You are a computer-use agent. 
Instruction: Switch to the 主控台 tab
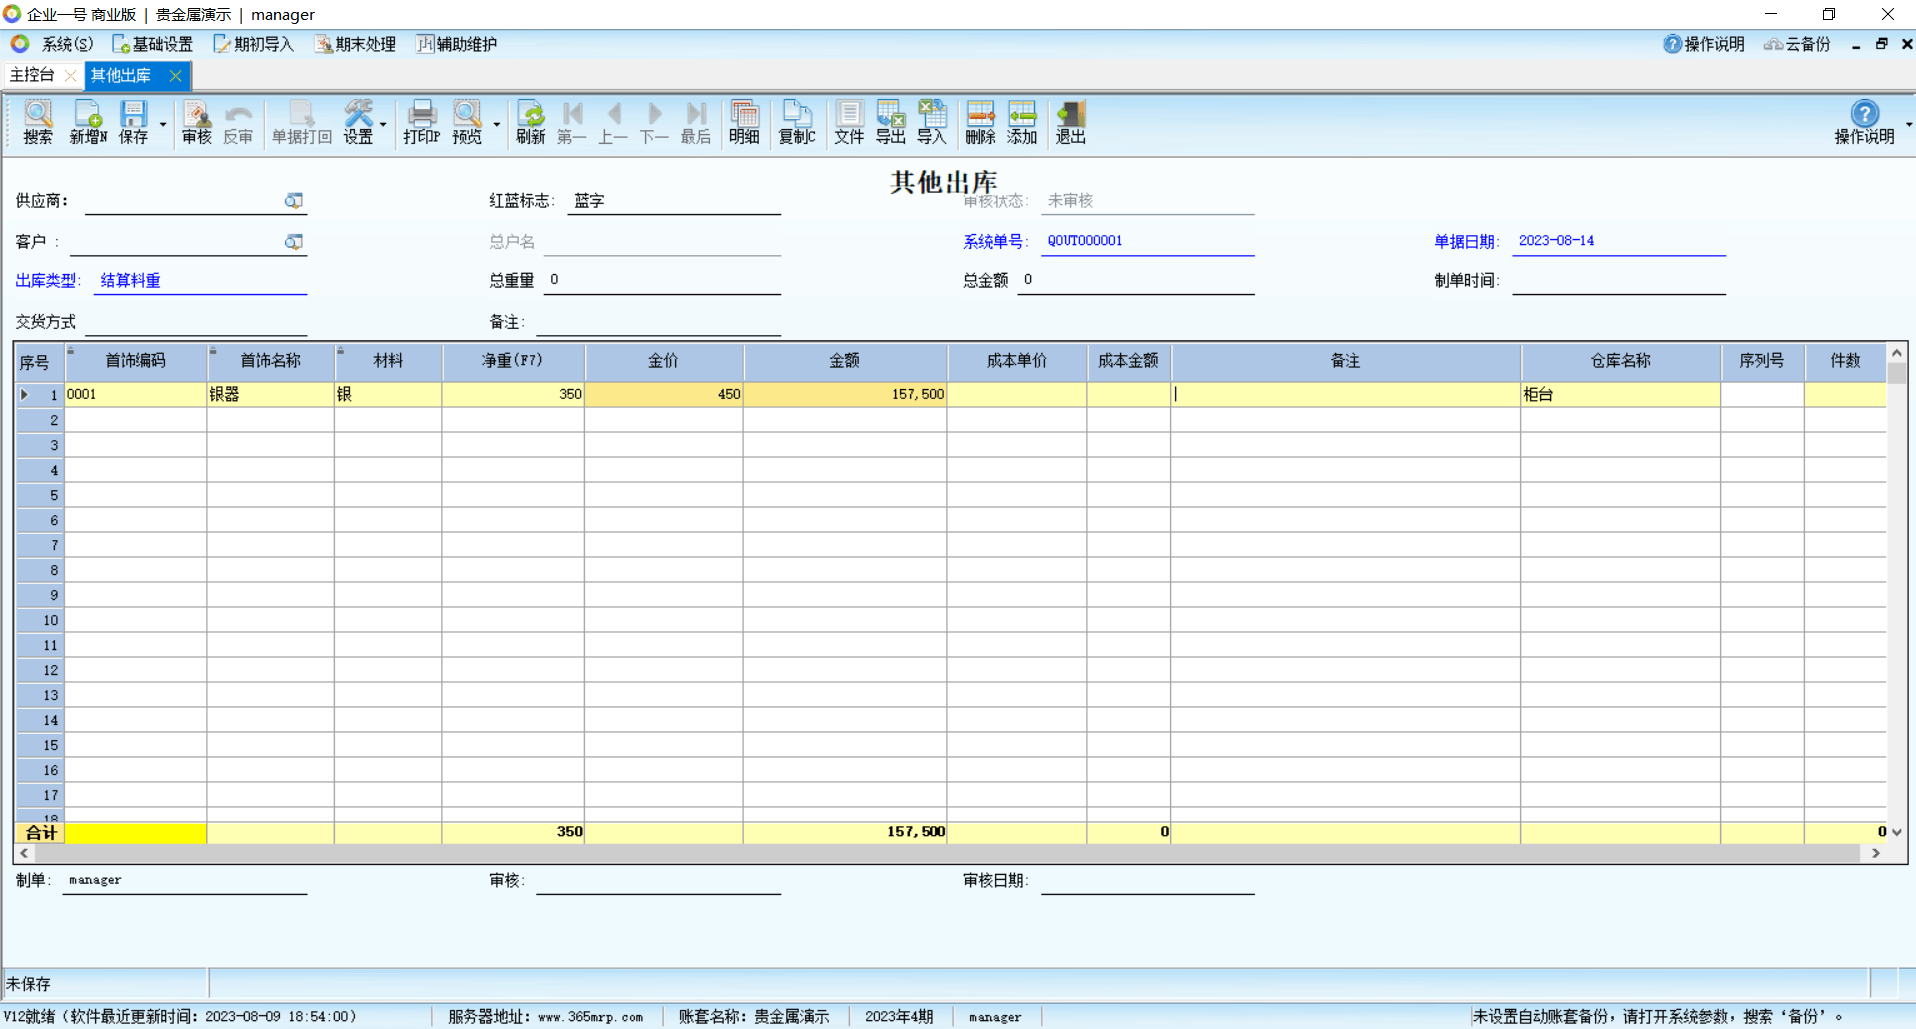(x=32, y=75)
